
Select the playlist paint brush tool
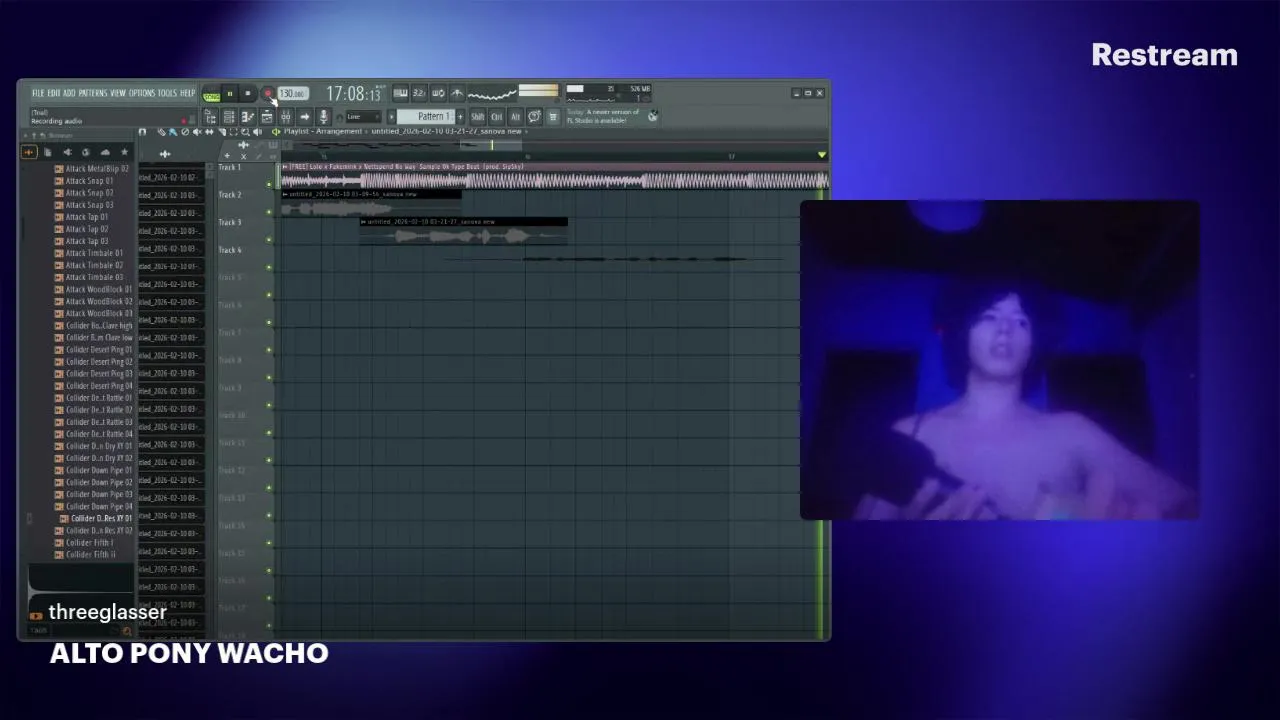173,132
